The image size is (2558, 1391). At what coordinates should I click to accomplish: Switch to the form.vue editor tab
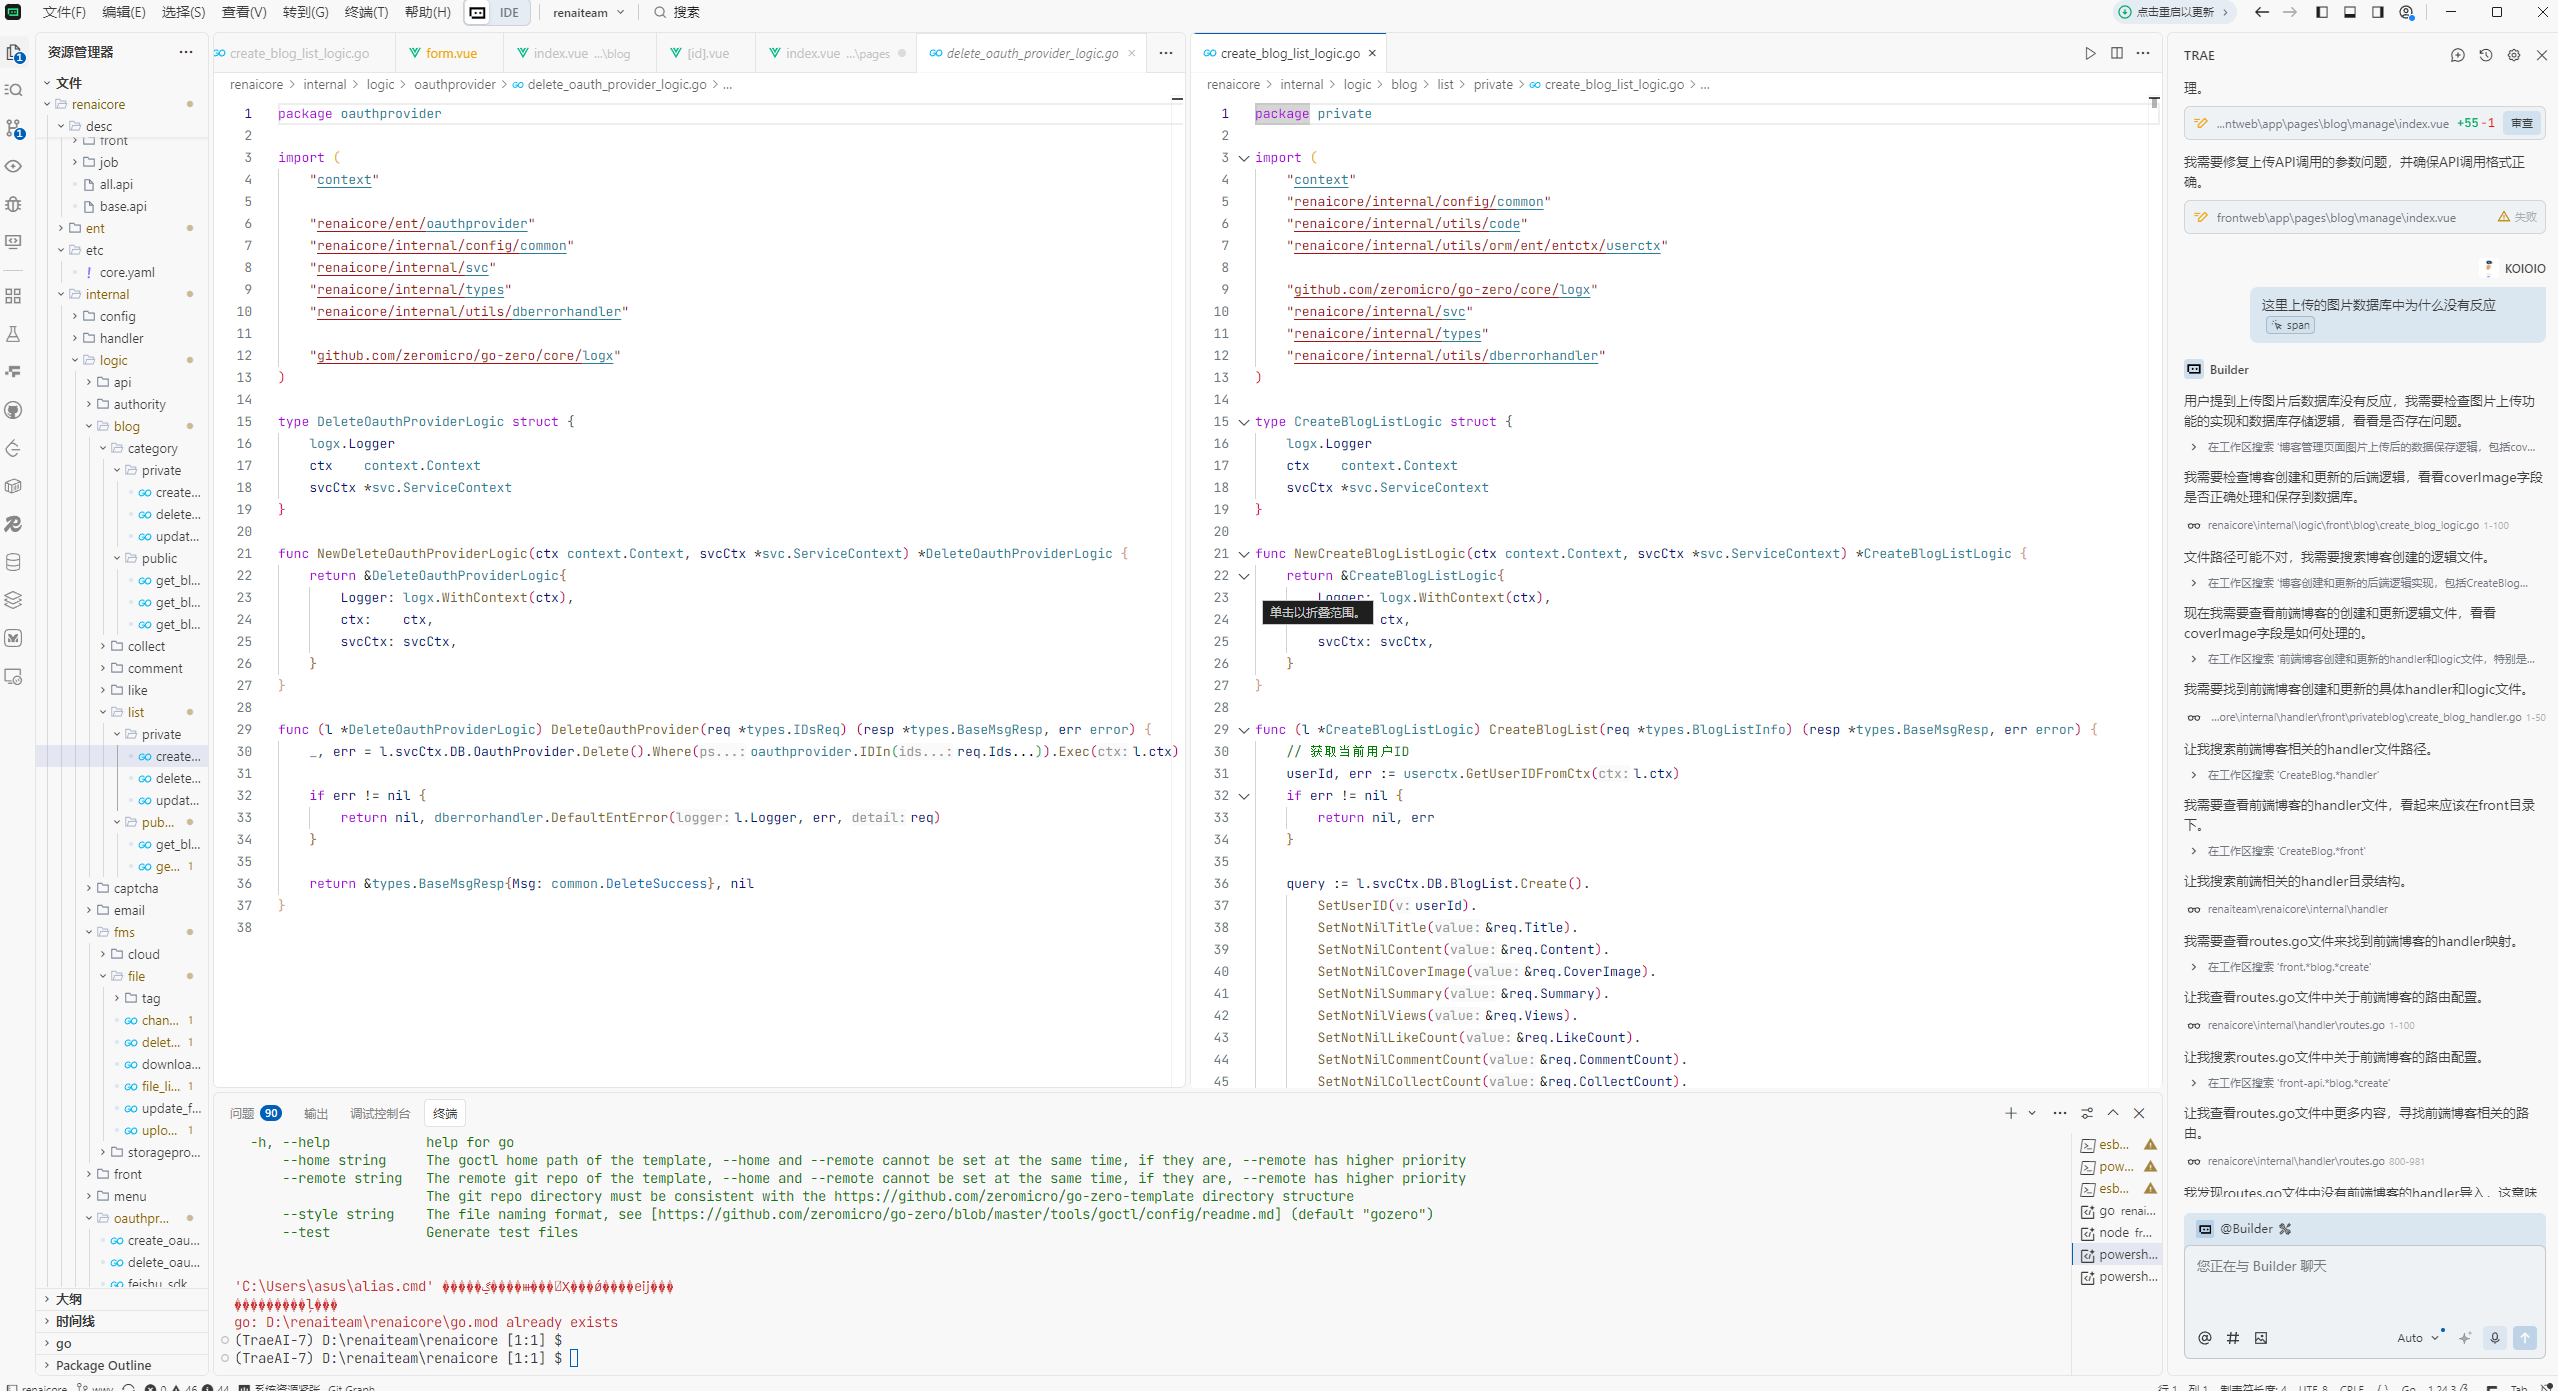tap(450, 53)
